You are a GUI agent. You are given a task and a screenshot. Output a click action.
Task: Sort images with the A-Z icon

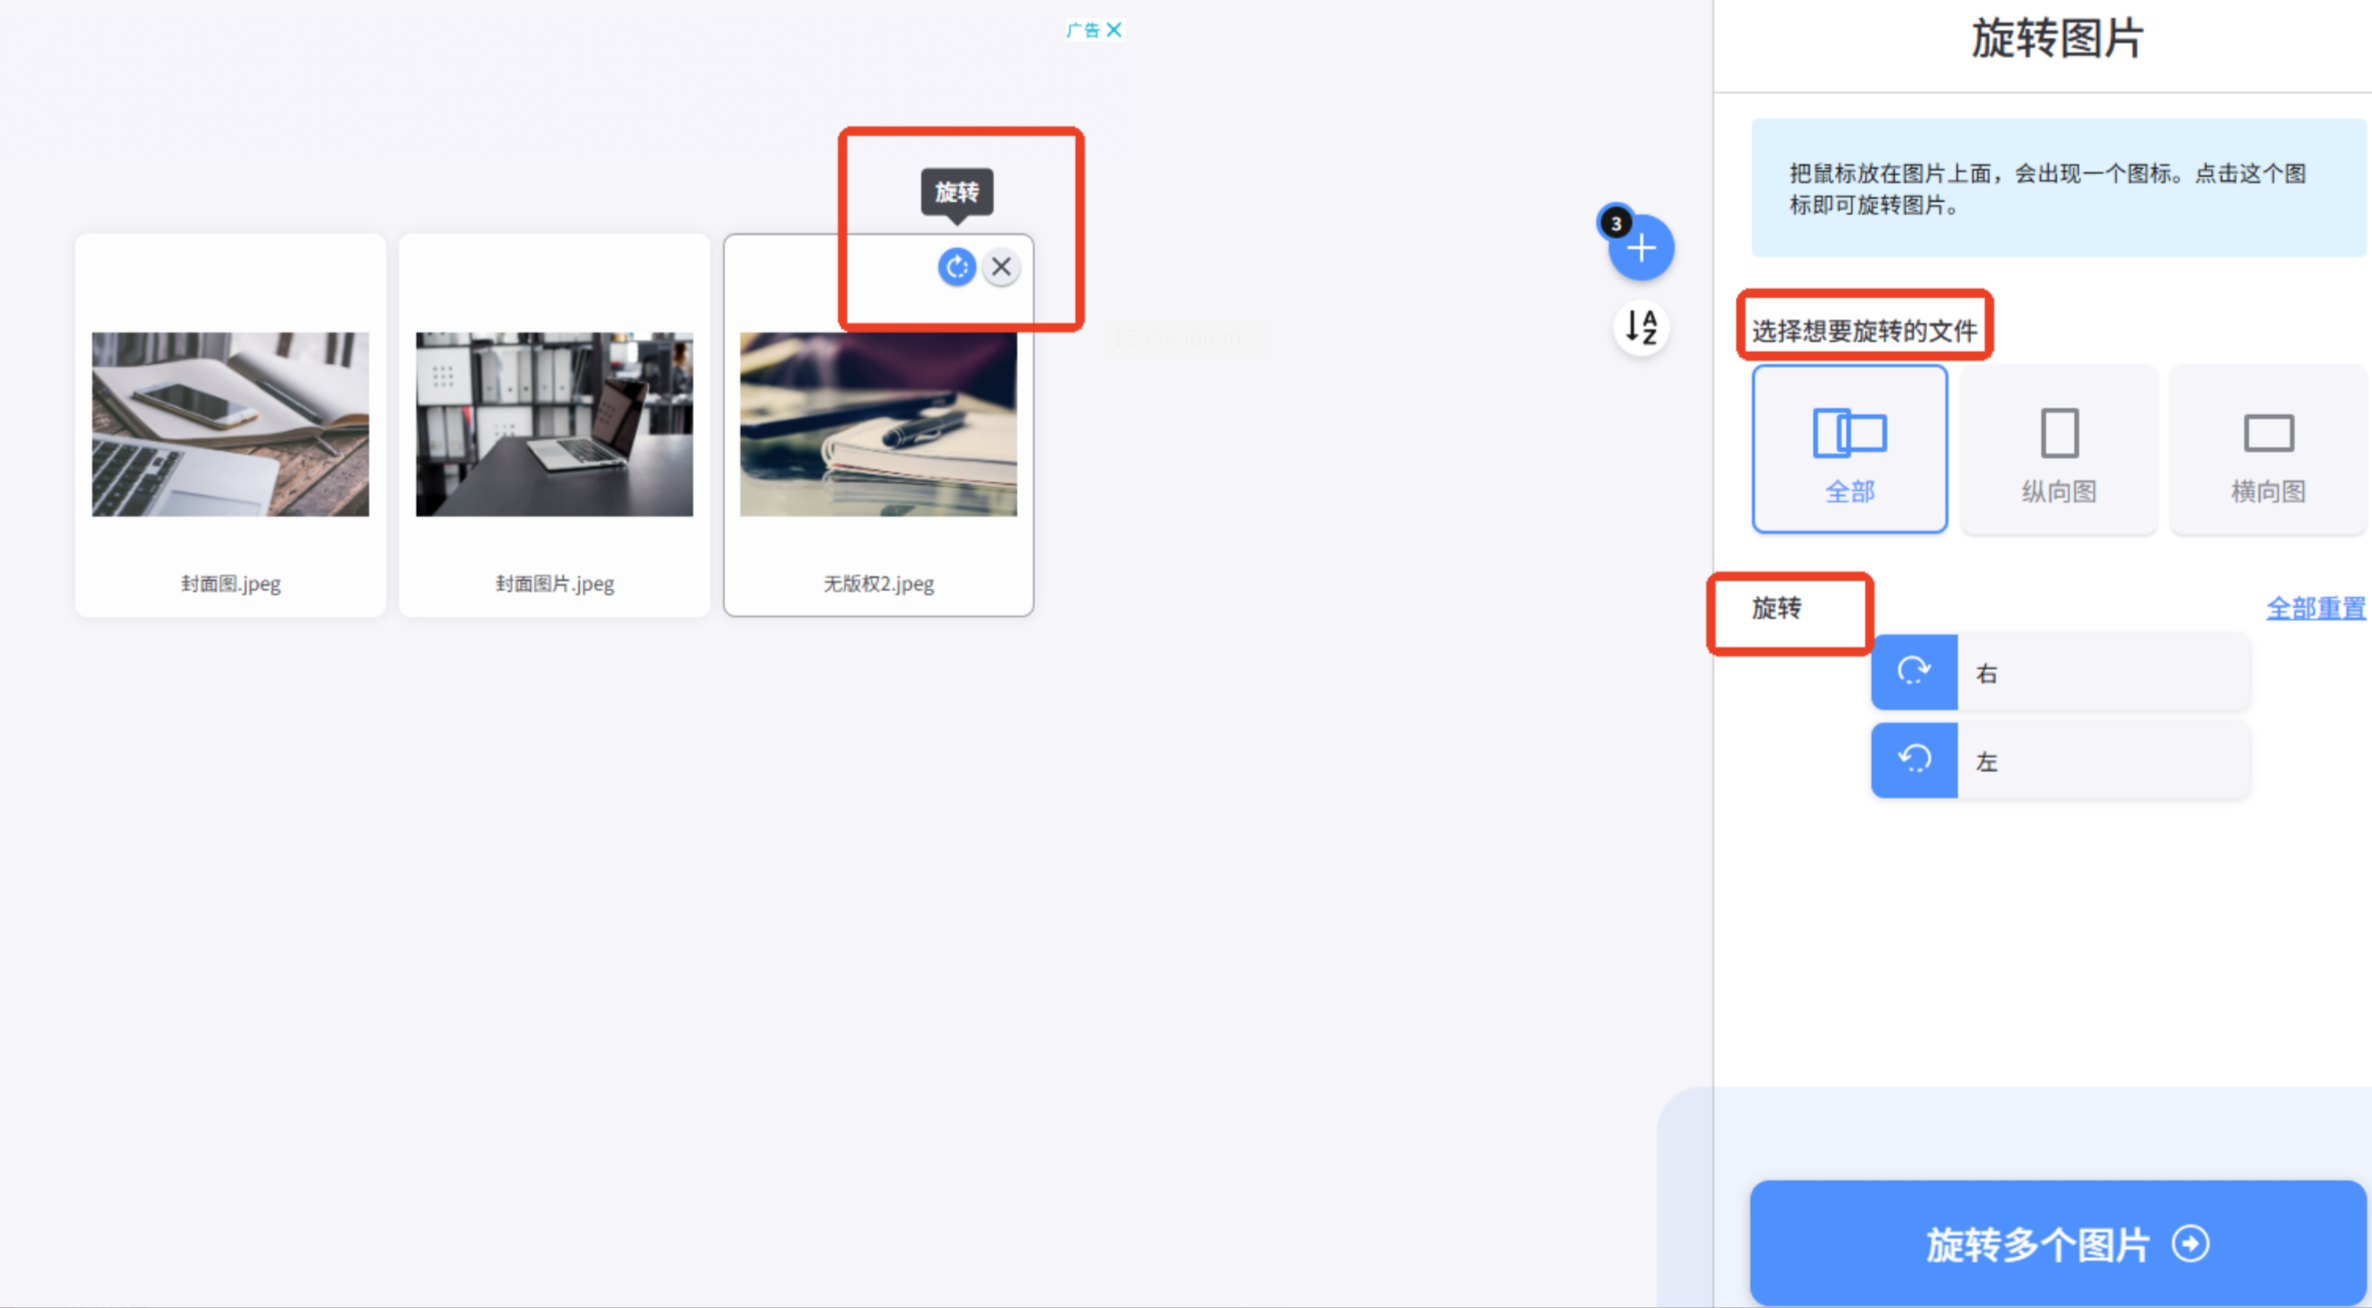pyautogui.click(x=1641, y=327)
